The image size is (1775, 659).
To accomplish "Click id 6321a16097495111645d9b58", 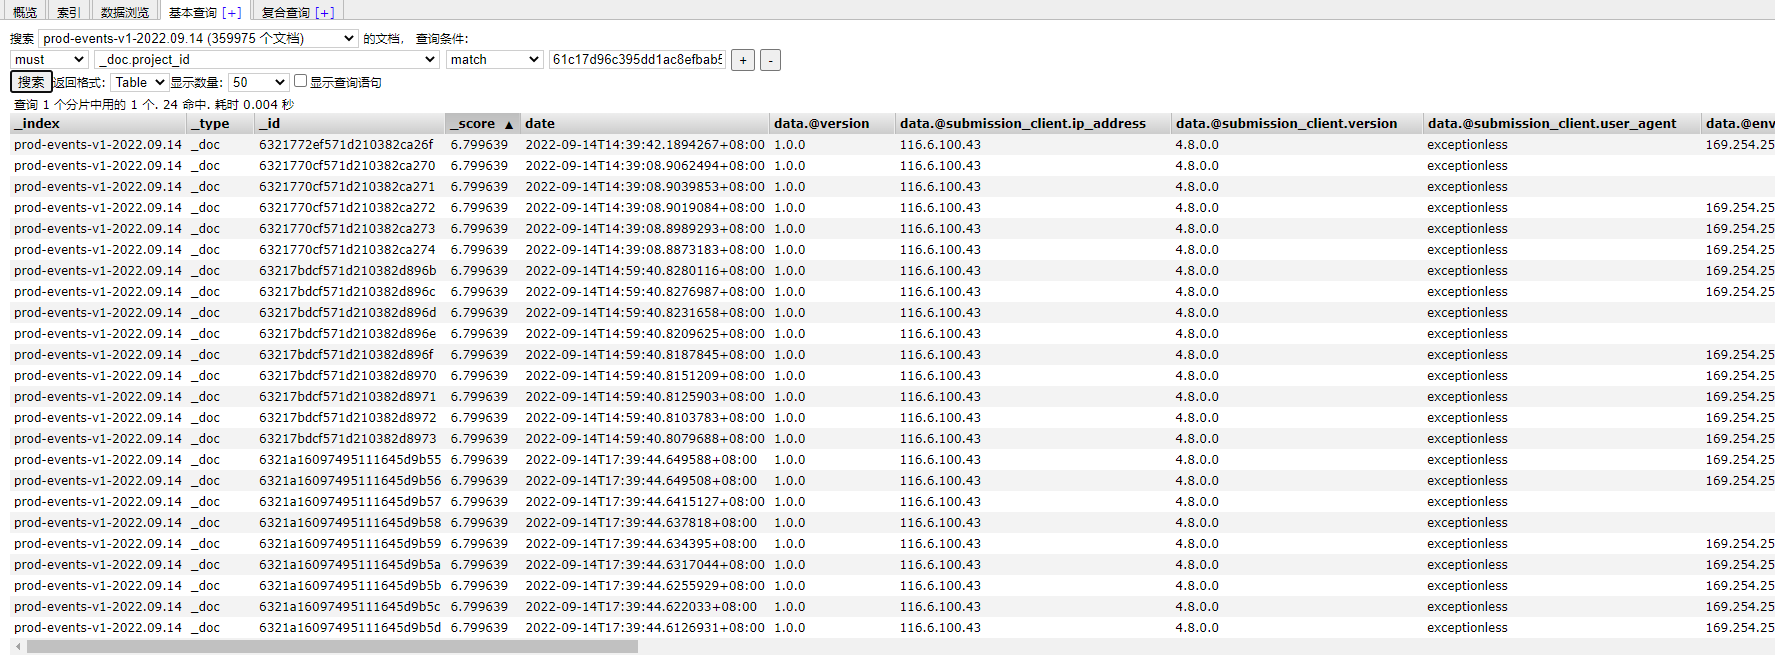I will point(350,522).
